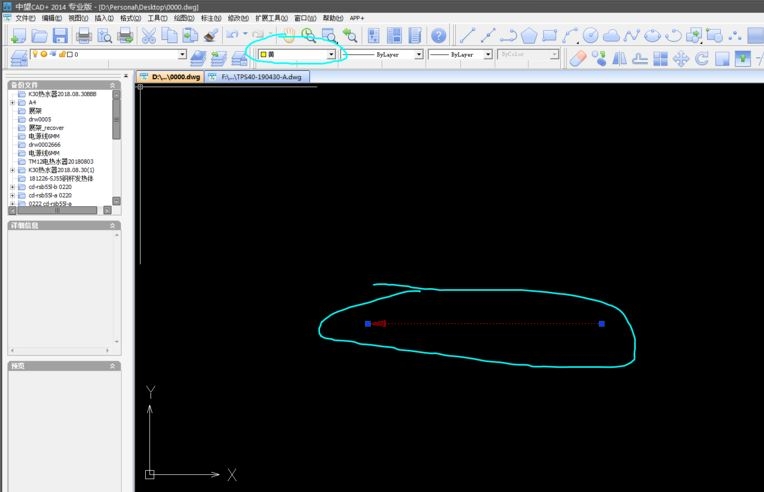Click the Revision Cloud tool
The width and height of the screenshot is (764, 492).
click(611, 36)
